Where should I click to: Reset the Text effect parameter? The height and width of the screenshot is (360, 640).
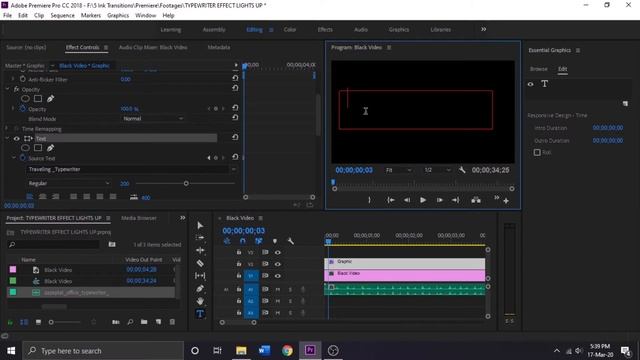235,138
